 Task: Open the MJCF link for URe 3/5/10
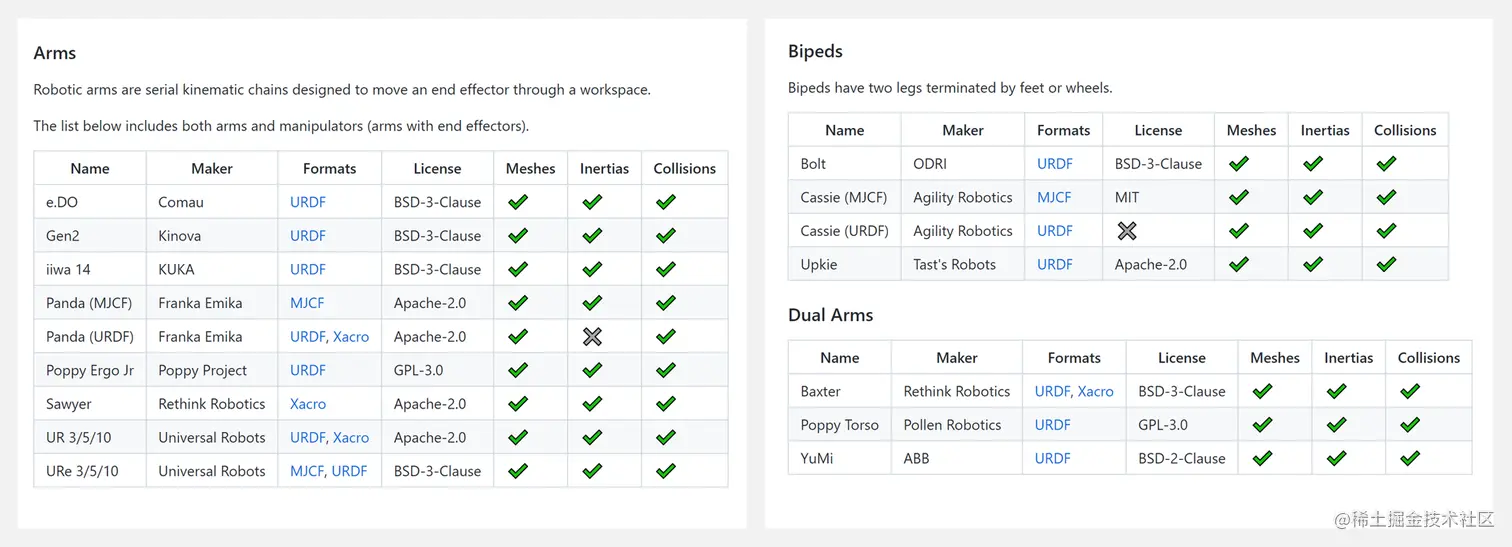coord(307,471)
